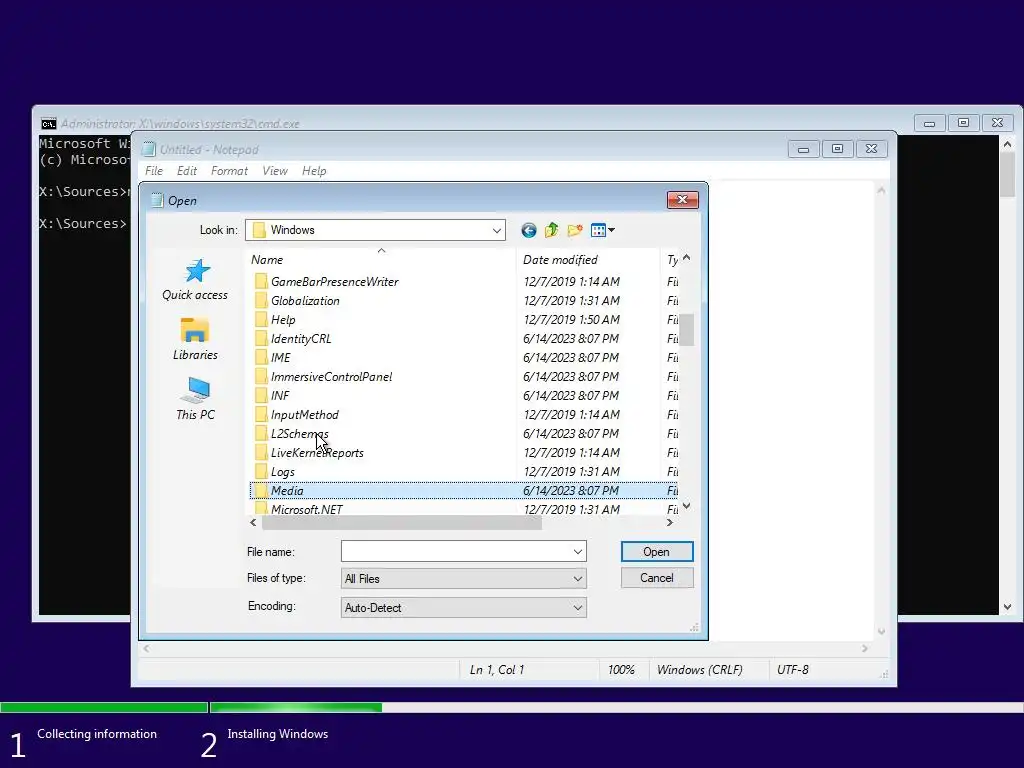Select the GameBarPresenceWriter folder icon
This screenshot has width=1024, height=768.
[261, 281]
